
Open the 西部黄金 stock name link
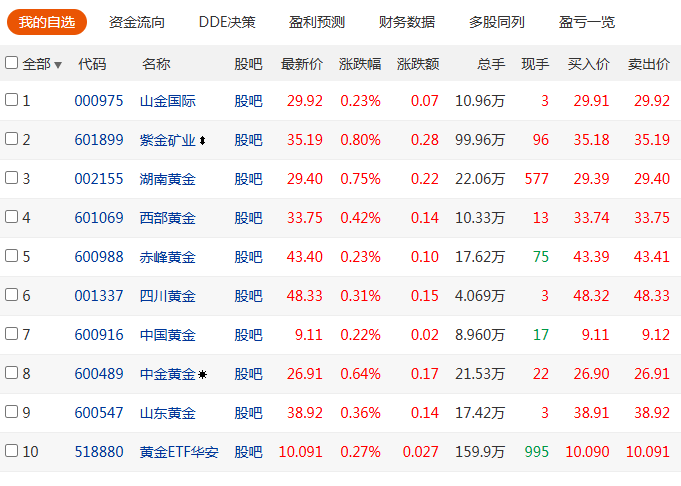(x=168, y=218)
